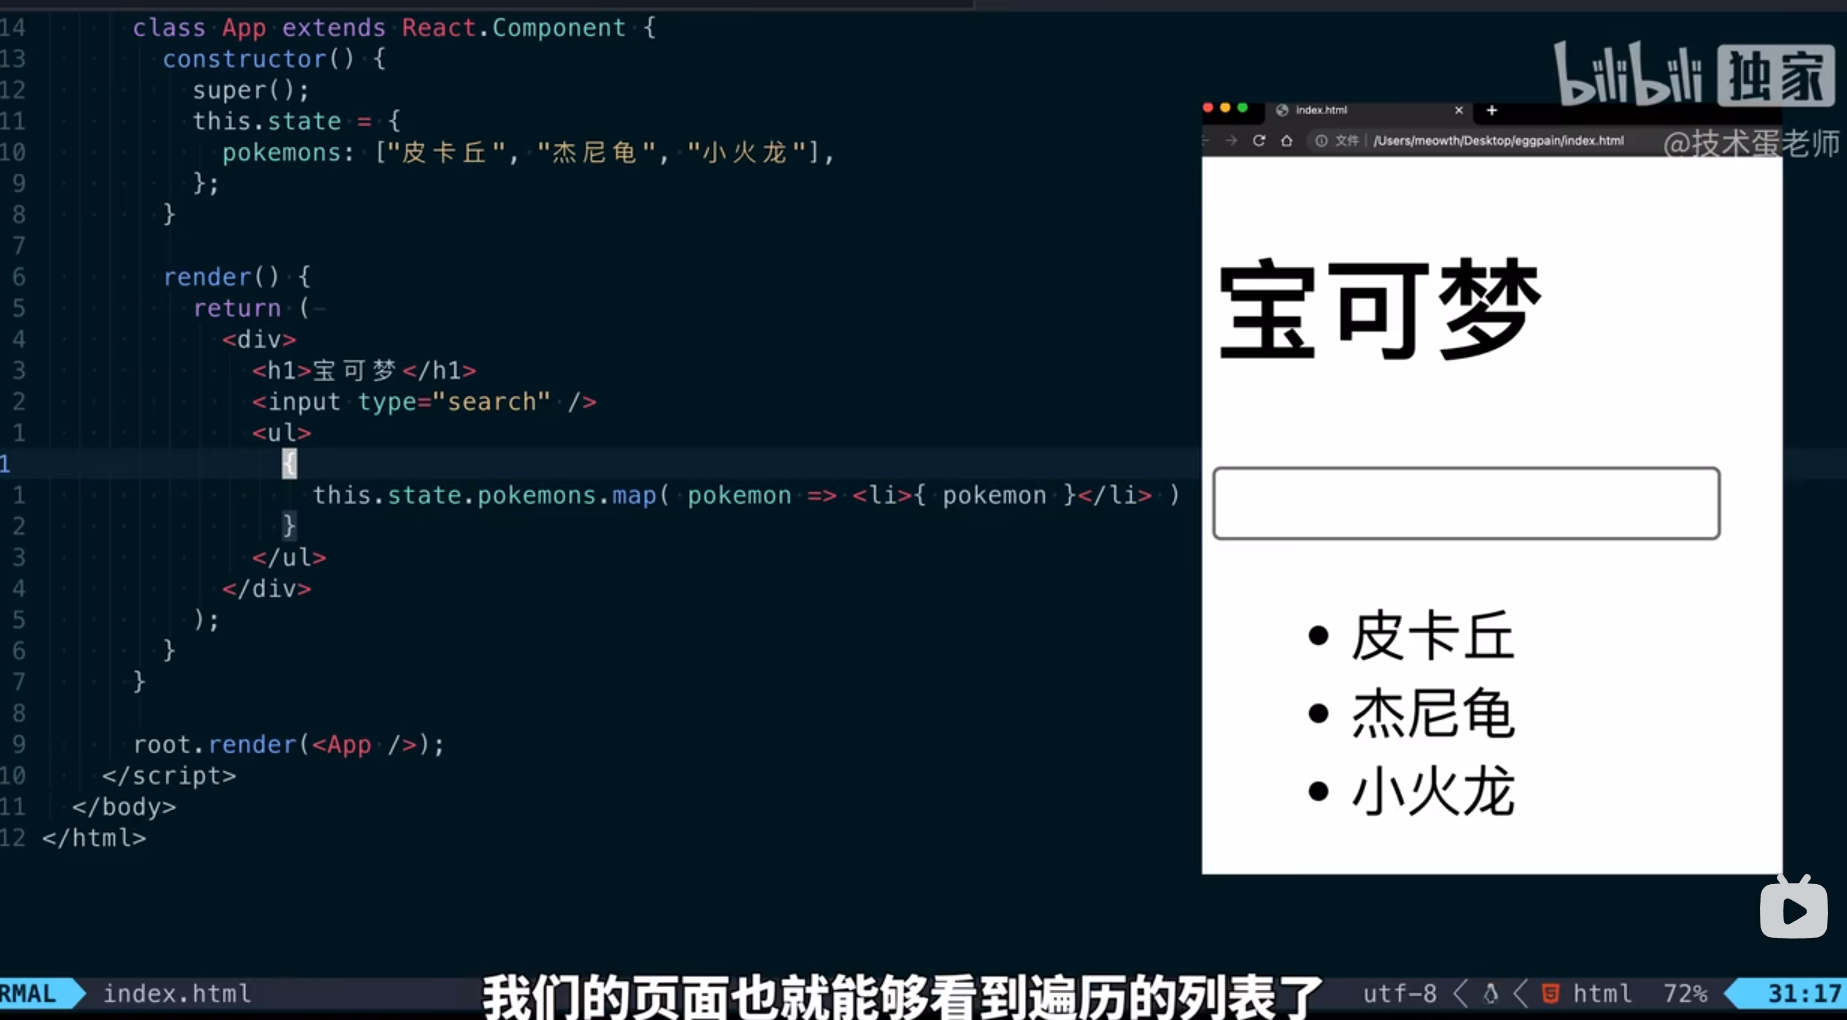The height and width of the screenshot is (1020, 1847).
Task: Place cursor on 'render() {' line
Action: tap(237, 277)
